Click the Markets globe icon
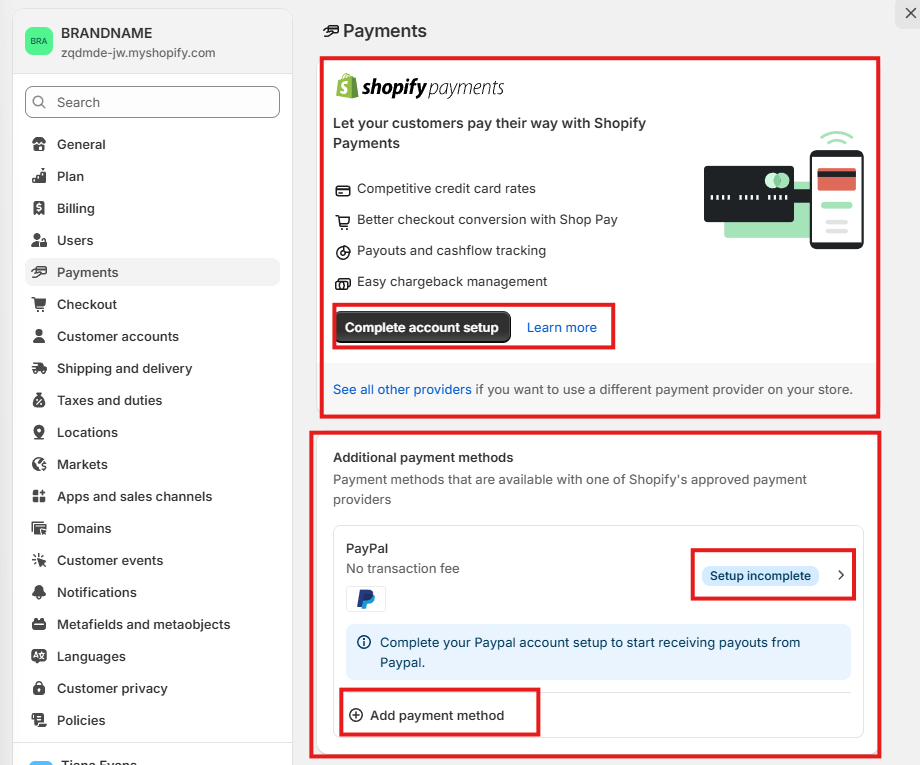 [39, 464]
